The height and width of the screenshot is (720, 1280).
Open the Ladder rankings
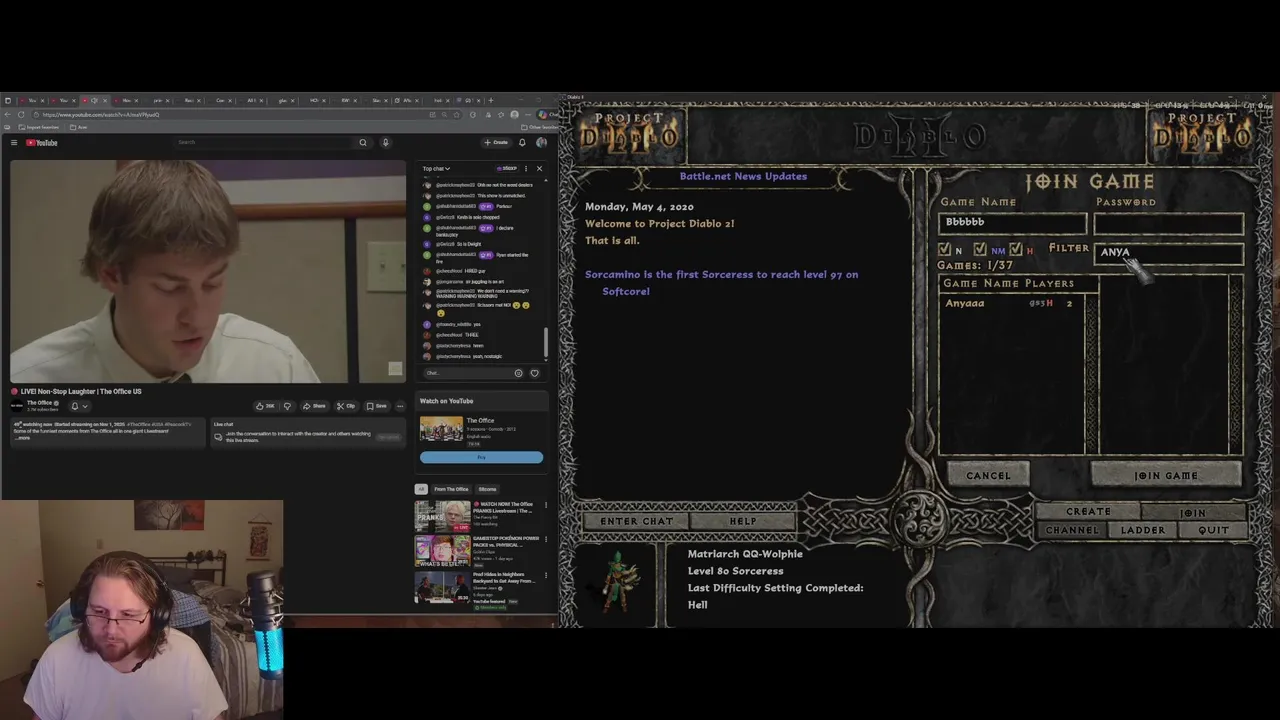point(1142,530)
